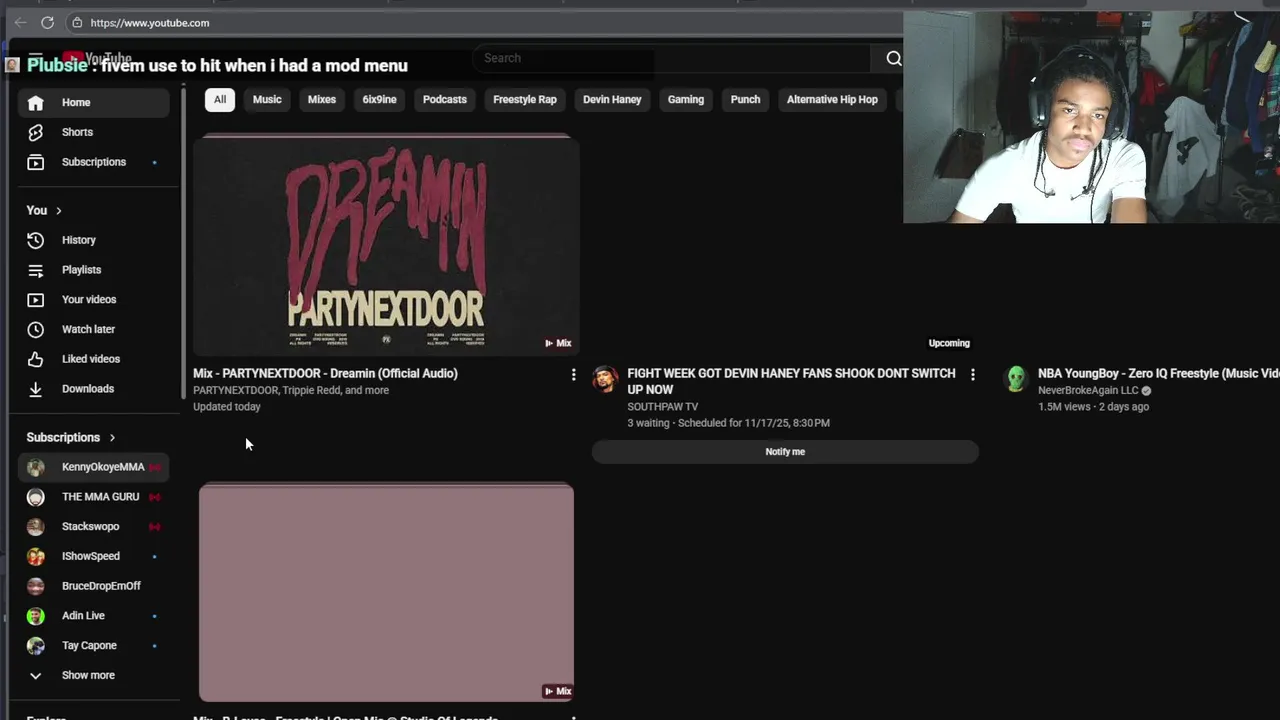Go back in browser
The width and height of the screenshot is (1280, 720).
(20, 22)
